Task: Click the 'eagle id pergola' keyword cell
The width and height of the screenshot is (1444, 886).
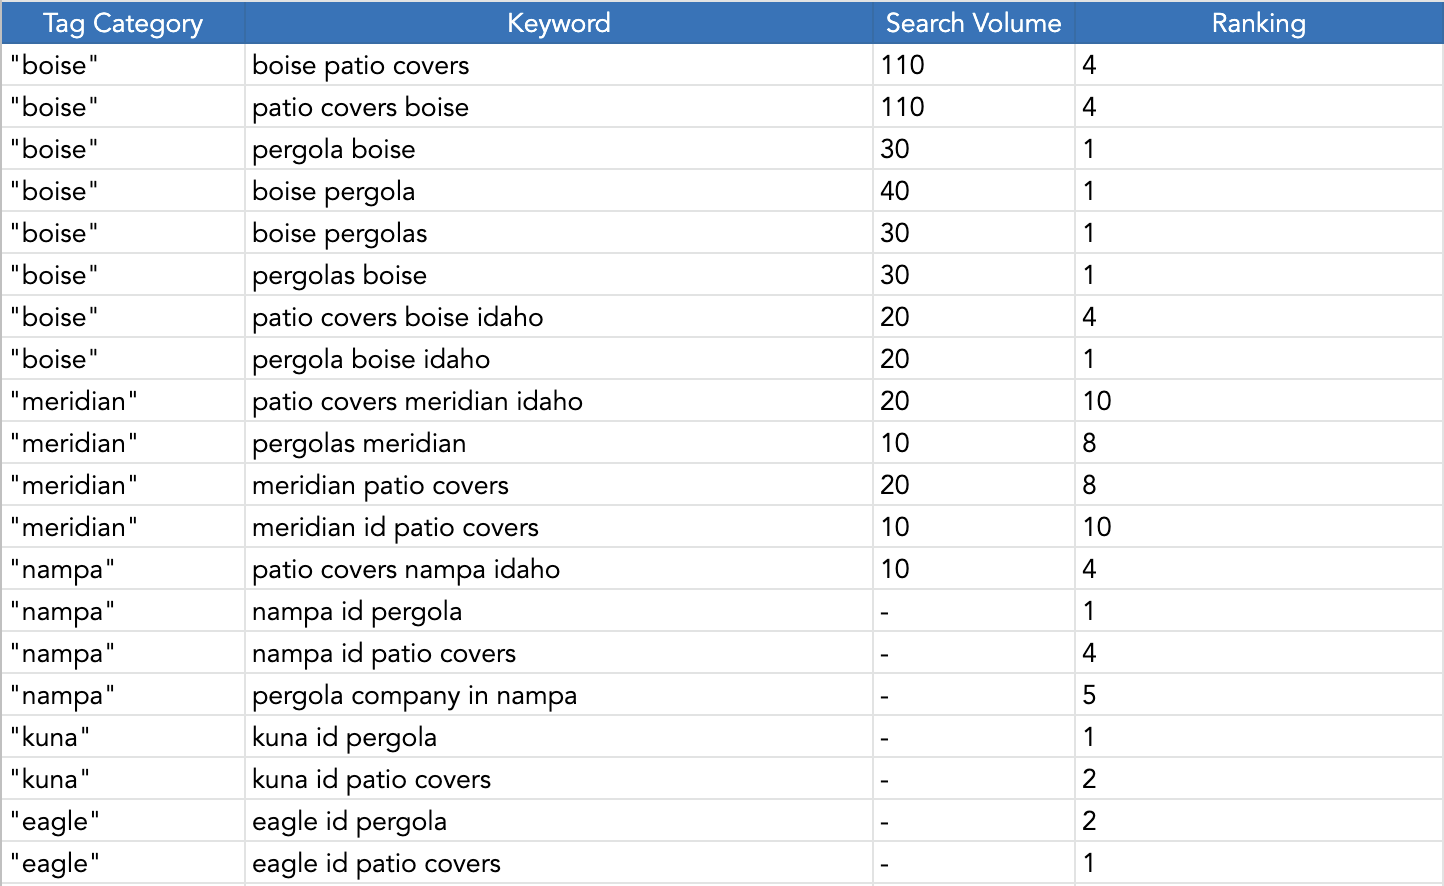Action: 559,821
